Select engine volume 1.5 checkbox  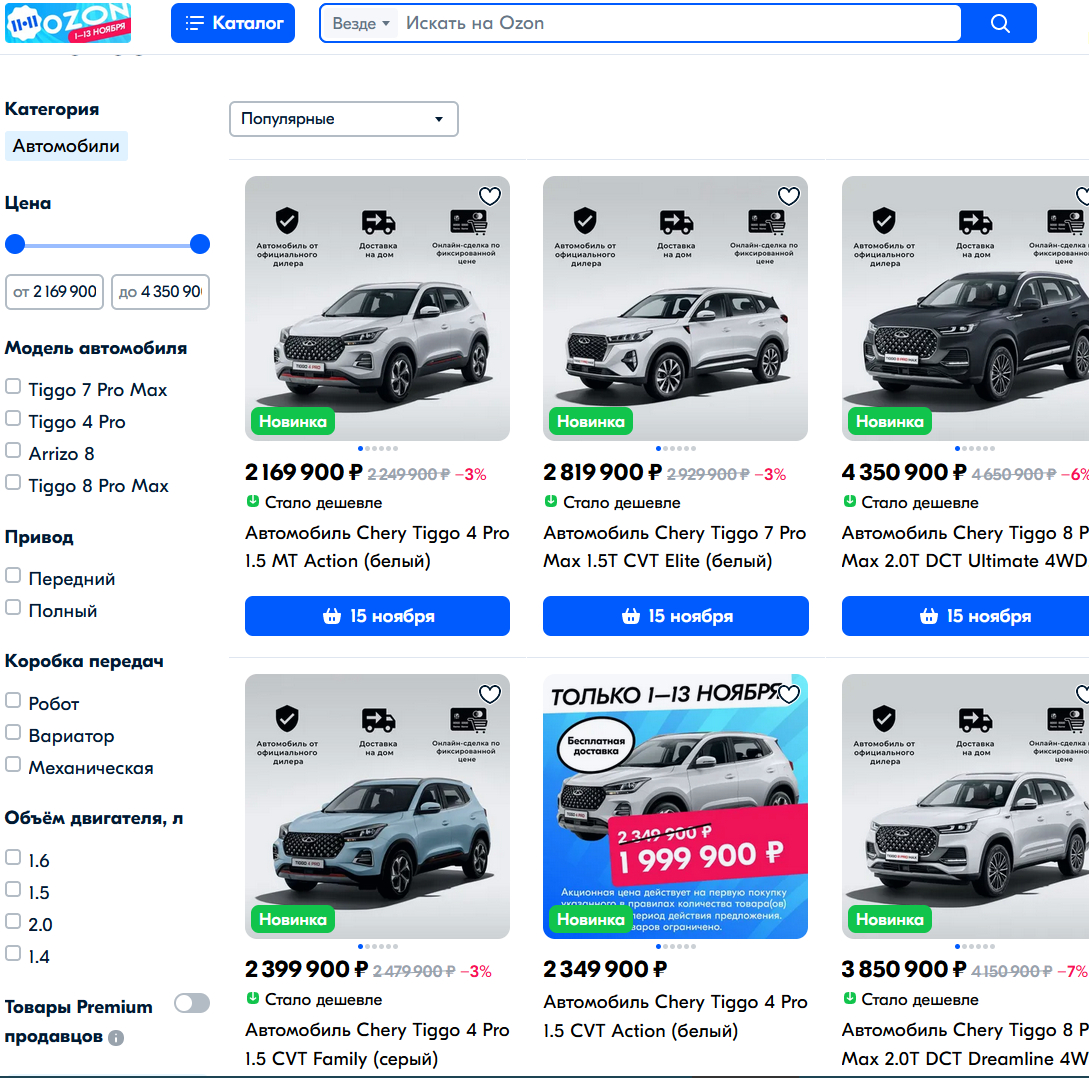tap(13, 890)
